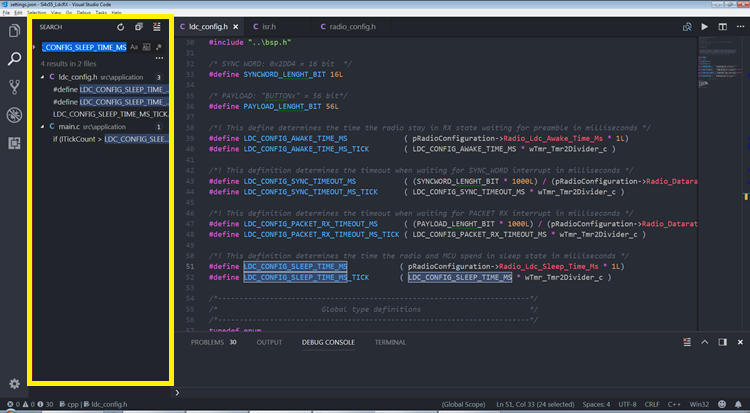Open Manage gear at sidebar bottom

click(15, 383)
